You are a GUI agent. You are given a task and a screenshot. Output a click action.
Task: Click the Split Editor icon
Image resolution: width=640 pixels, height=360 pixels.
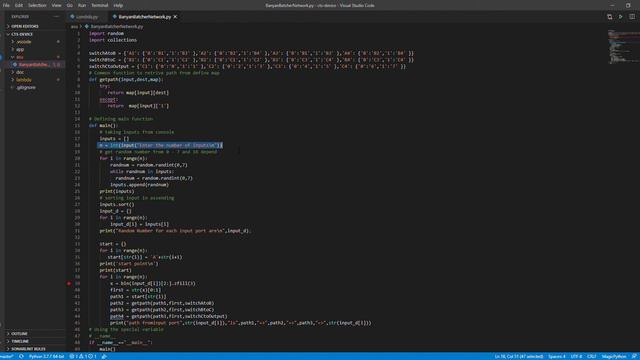pos(632,17)
